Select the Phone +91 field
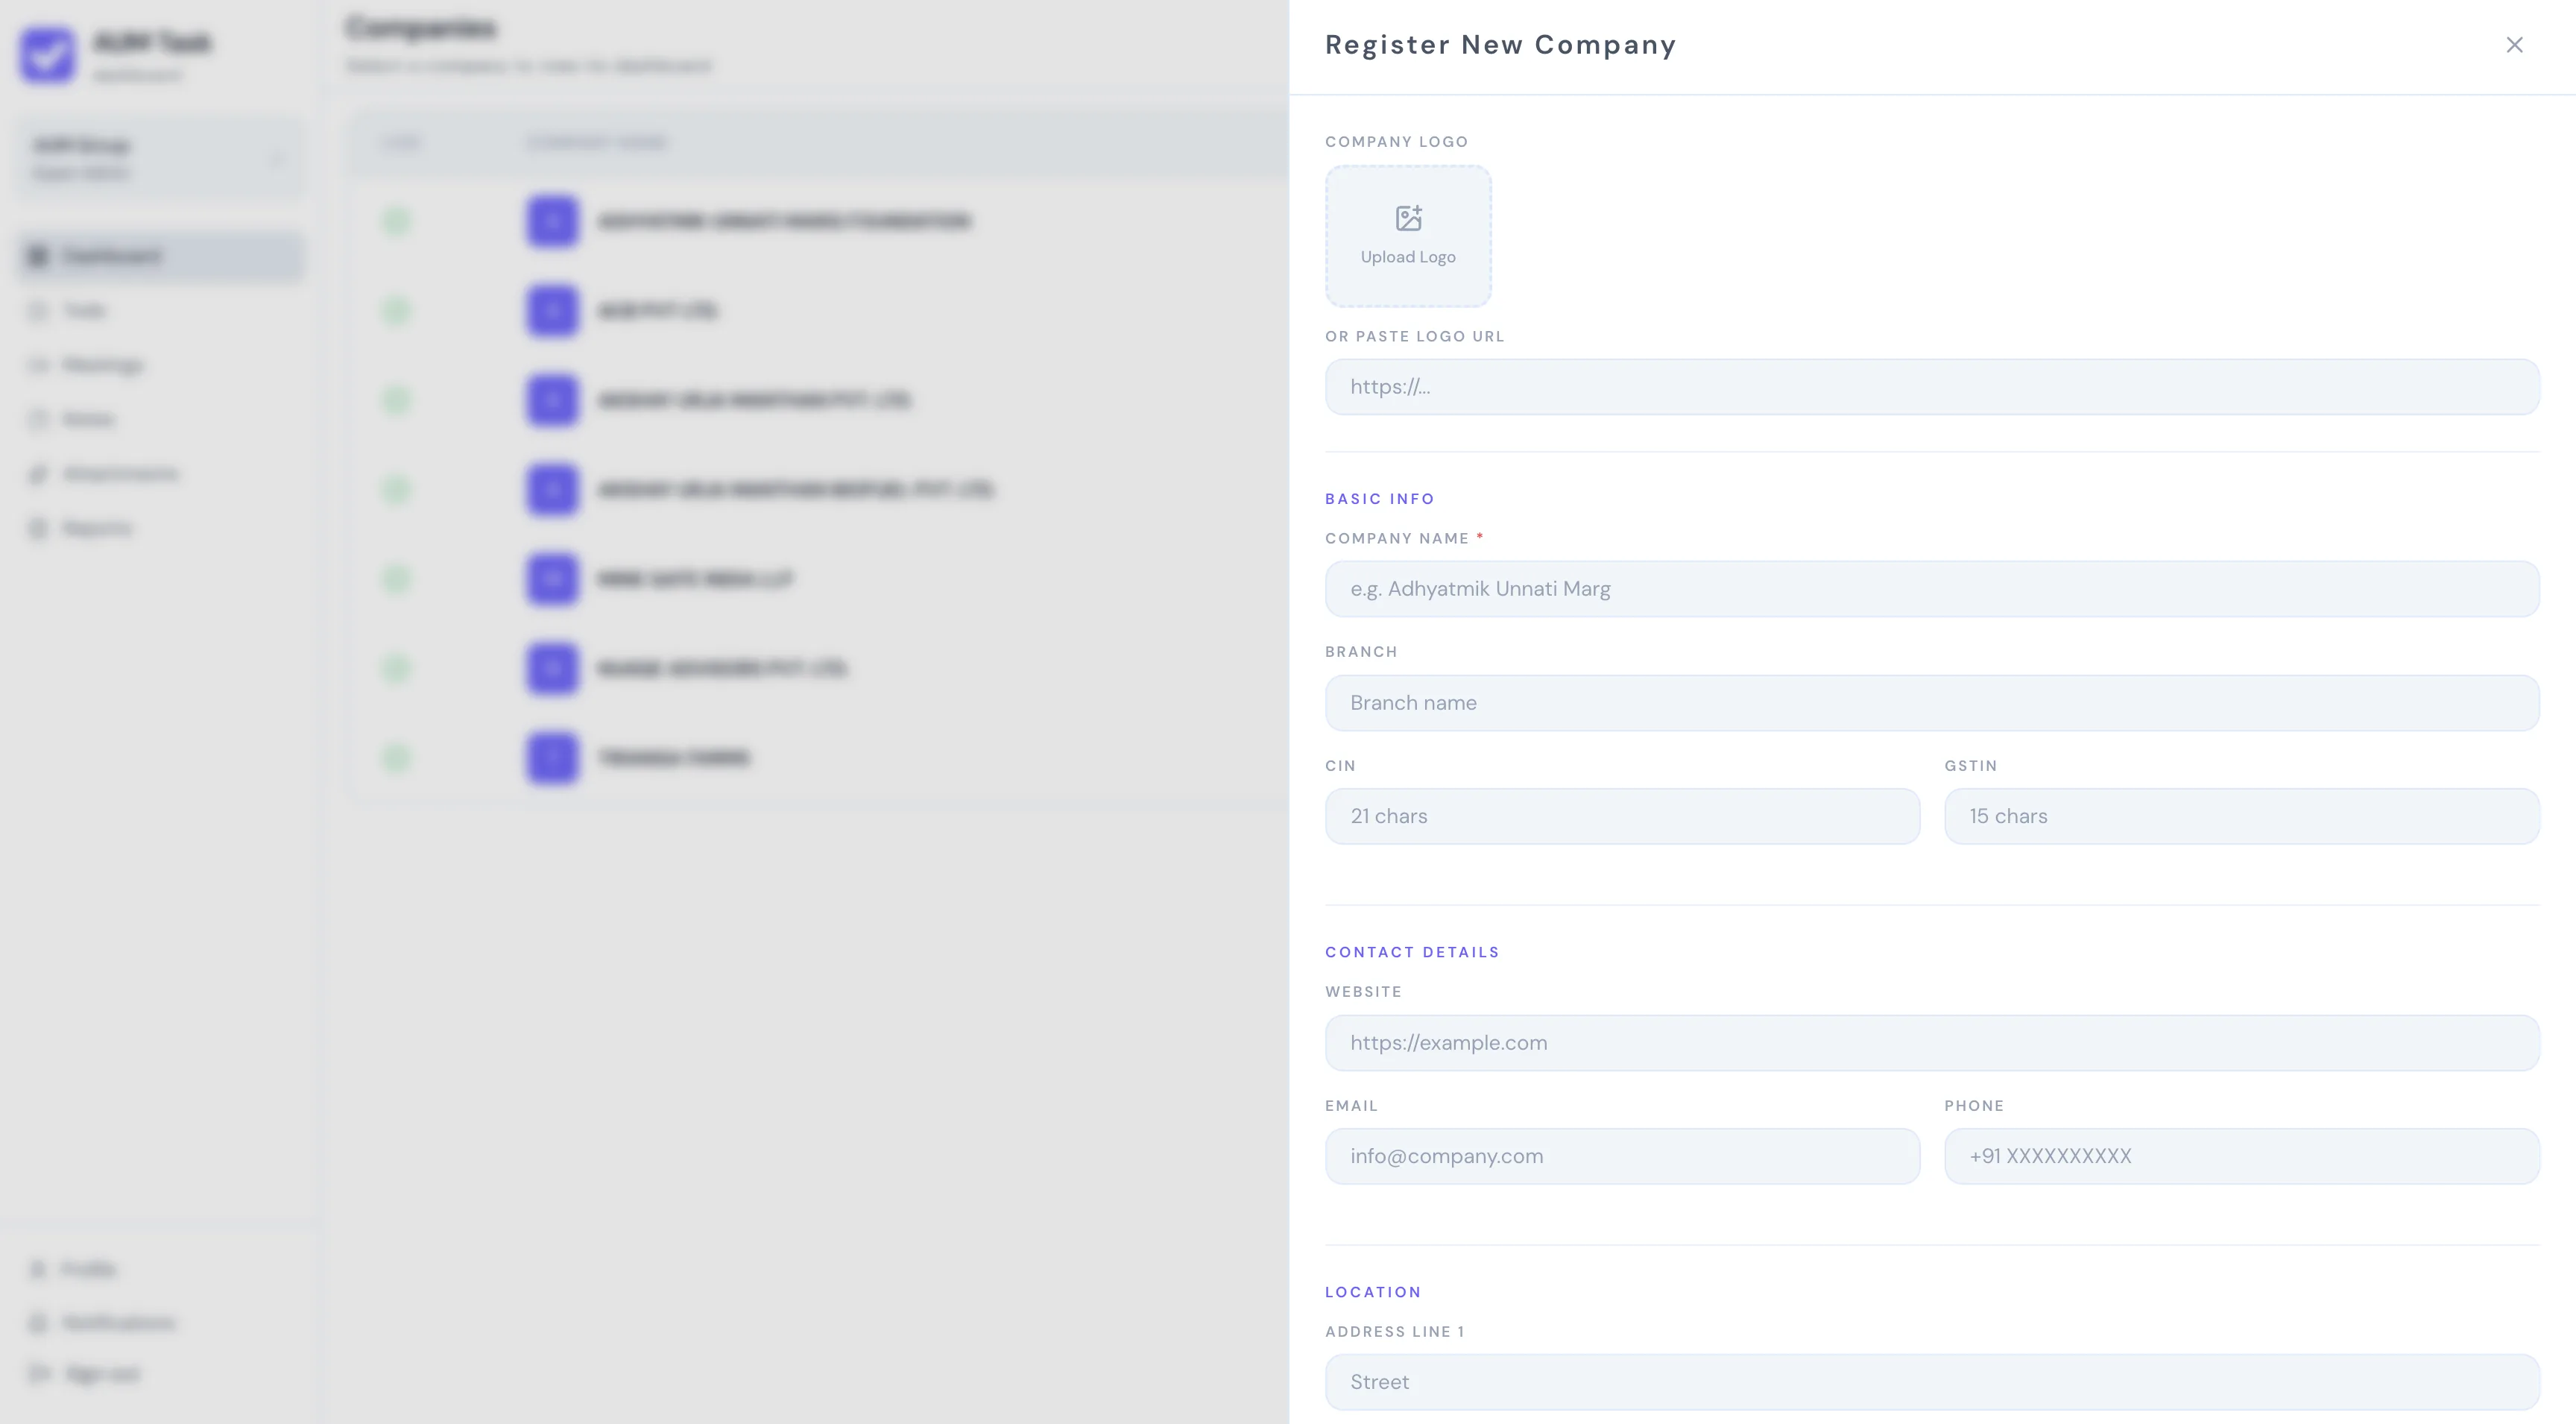The height and width of the screenshot is (1424, 2576). [2242, 1156]
